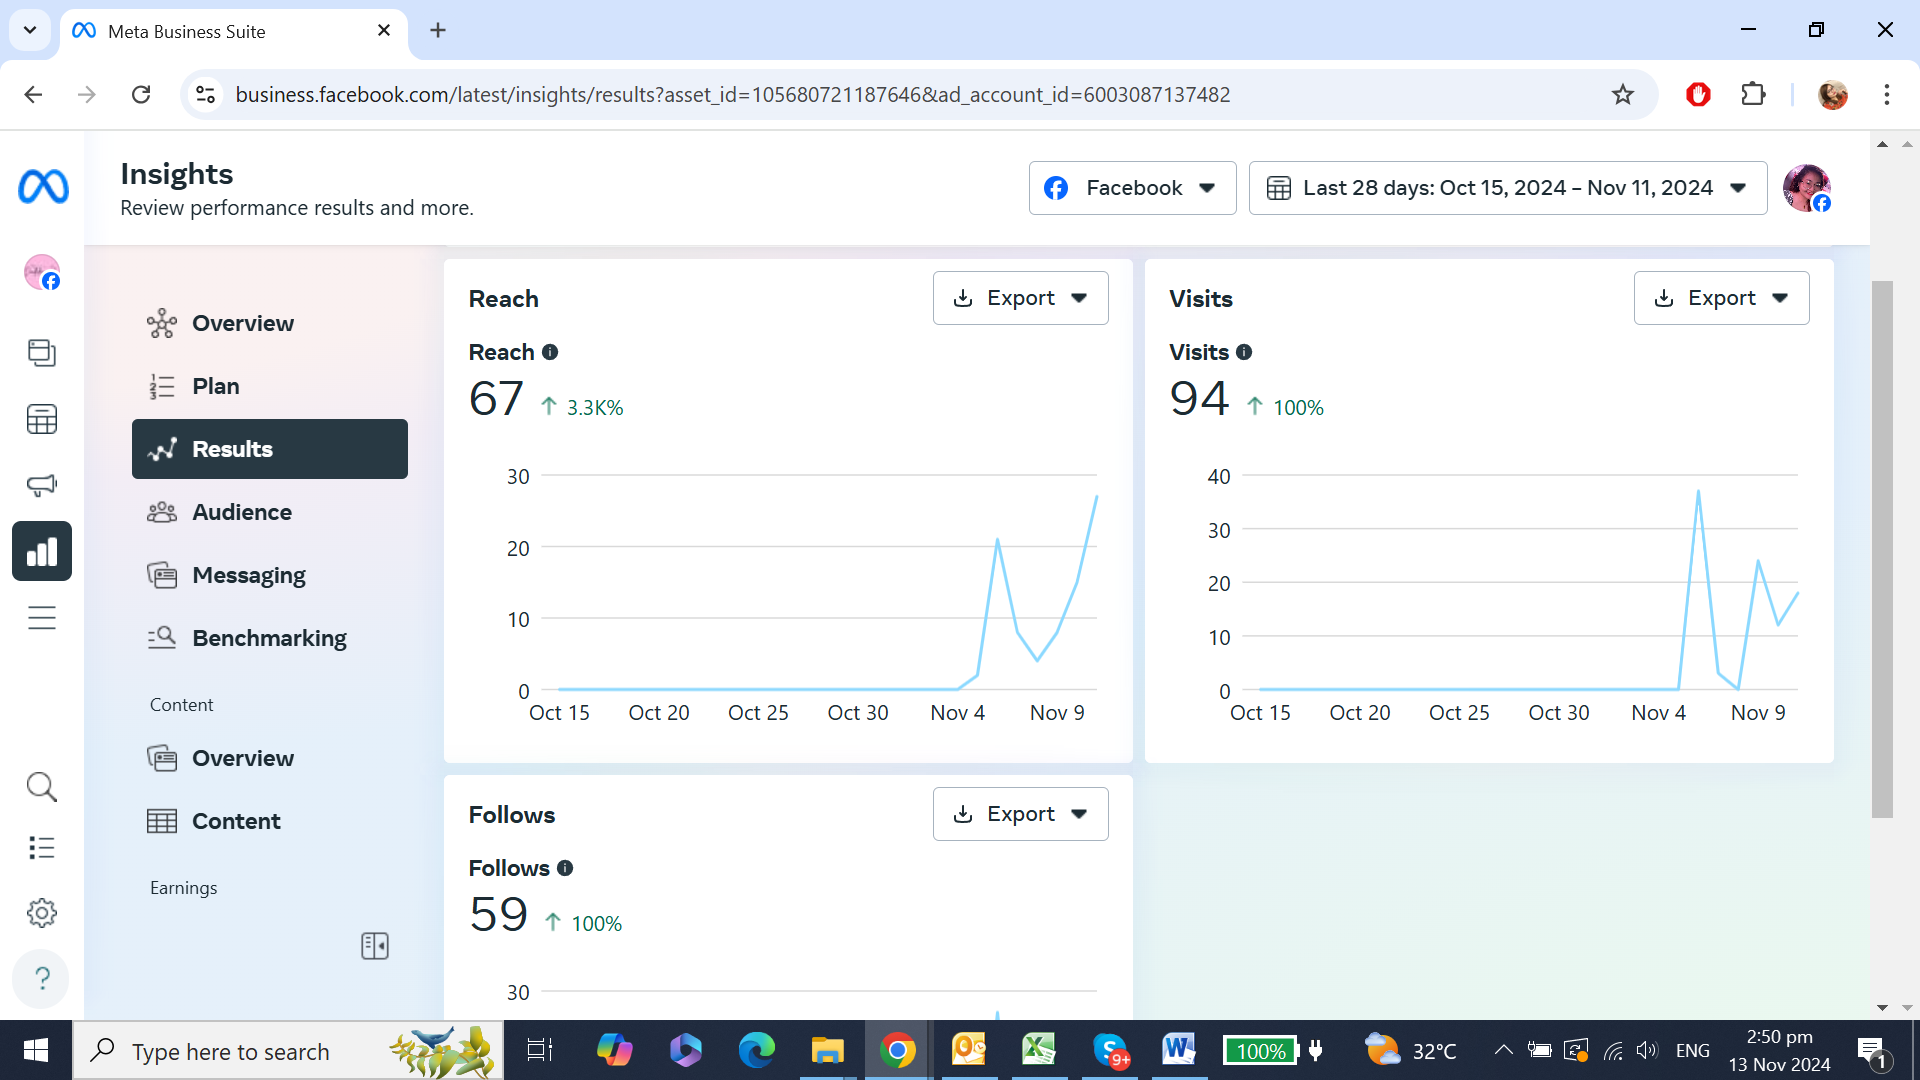The image size is (1920, 1080).
Task: Toggle the collapse navigation panel icon
Action: point(375,946)
